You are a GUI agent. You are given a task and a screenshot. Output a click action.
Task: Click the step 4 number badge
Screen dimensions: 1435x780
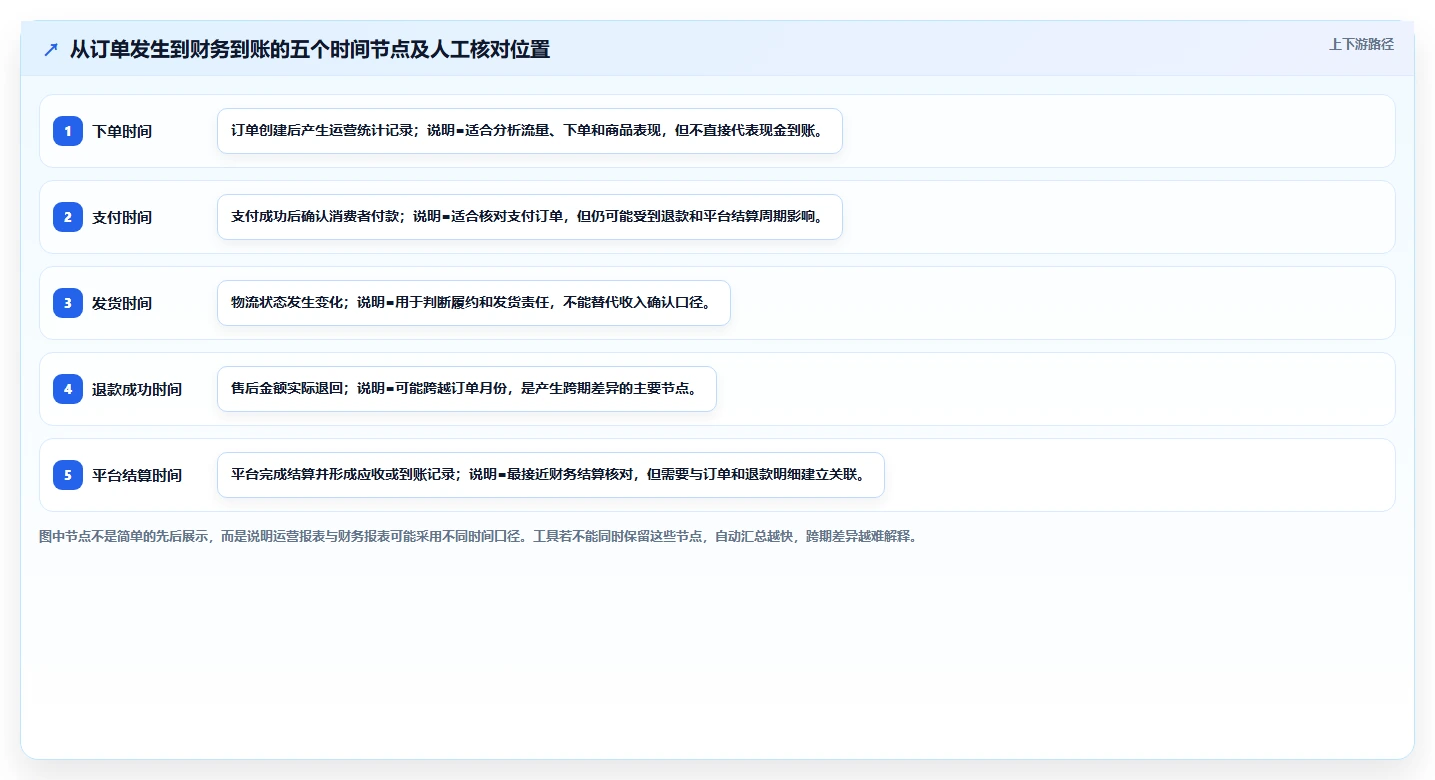[x=68, y=388]
